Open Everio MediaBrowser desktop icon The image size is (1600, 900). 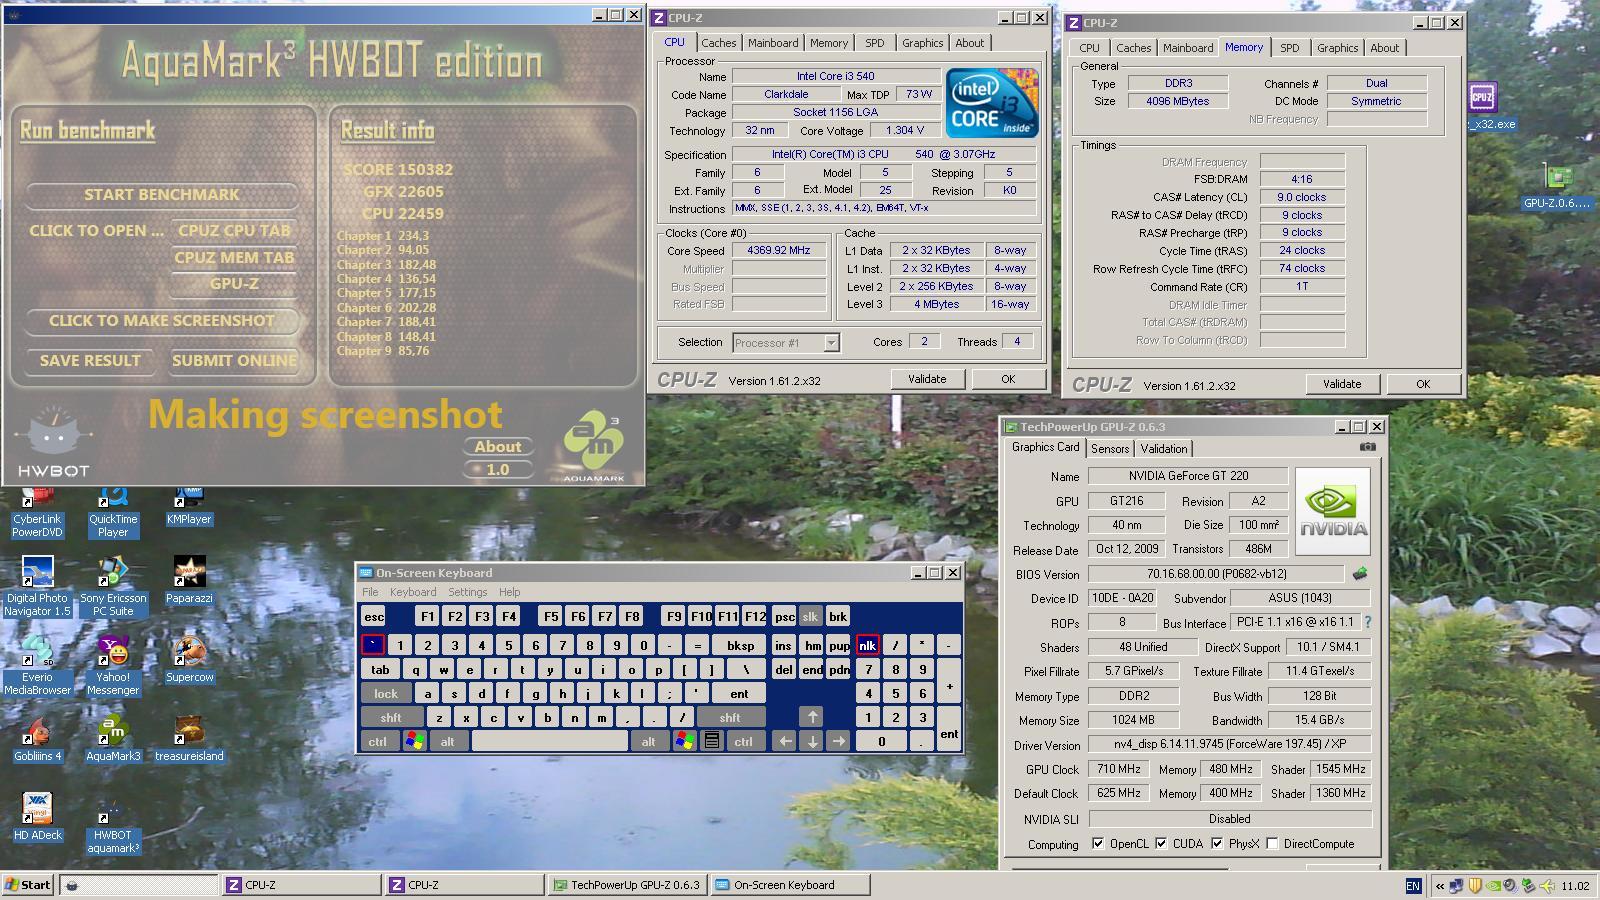(x=37, y=667)
